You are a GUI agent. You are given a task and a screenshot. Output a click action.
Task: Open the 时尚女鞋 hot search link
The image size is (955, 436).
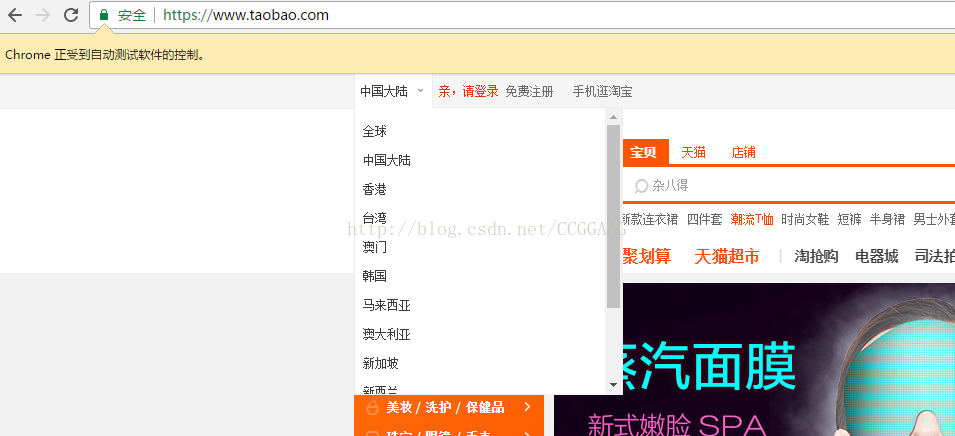coord(805,219)
